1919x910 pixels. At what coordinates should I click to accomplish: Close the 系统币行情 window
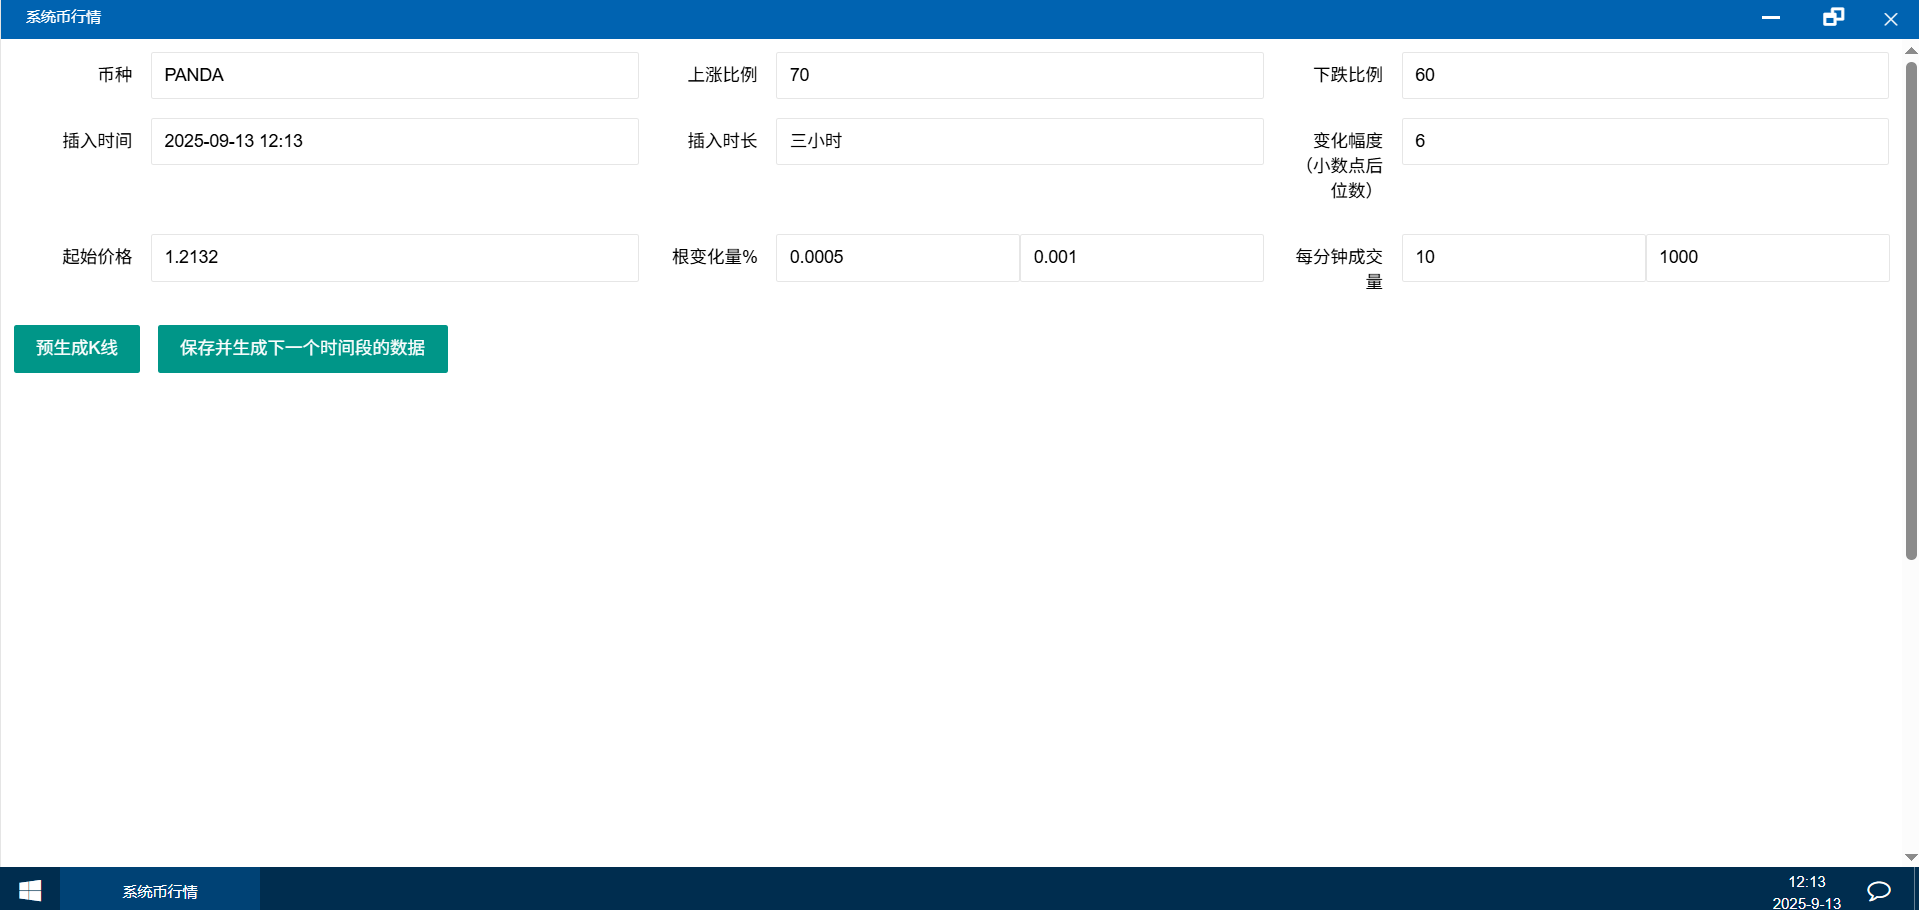(x=1890, y=19)
